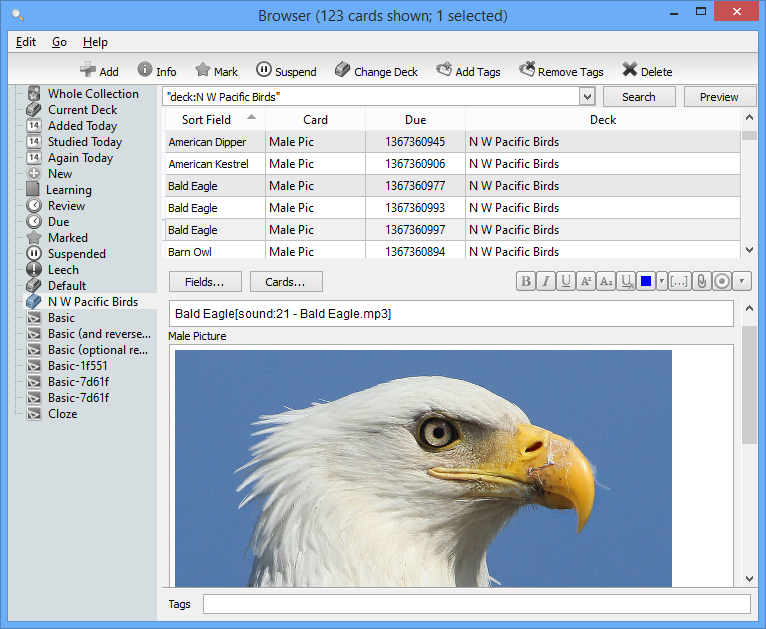Sort by the Due column header
Screen dimensions: 766x629
(415, 120)
